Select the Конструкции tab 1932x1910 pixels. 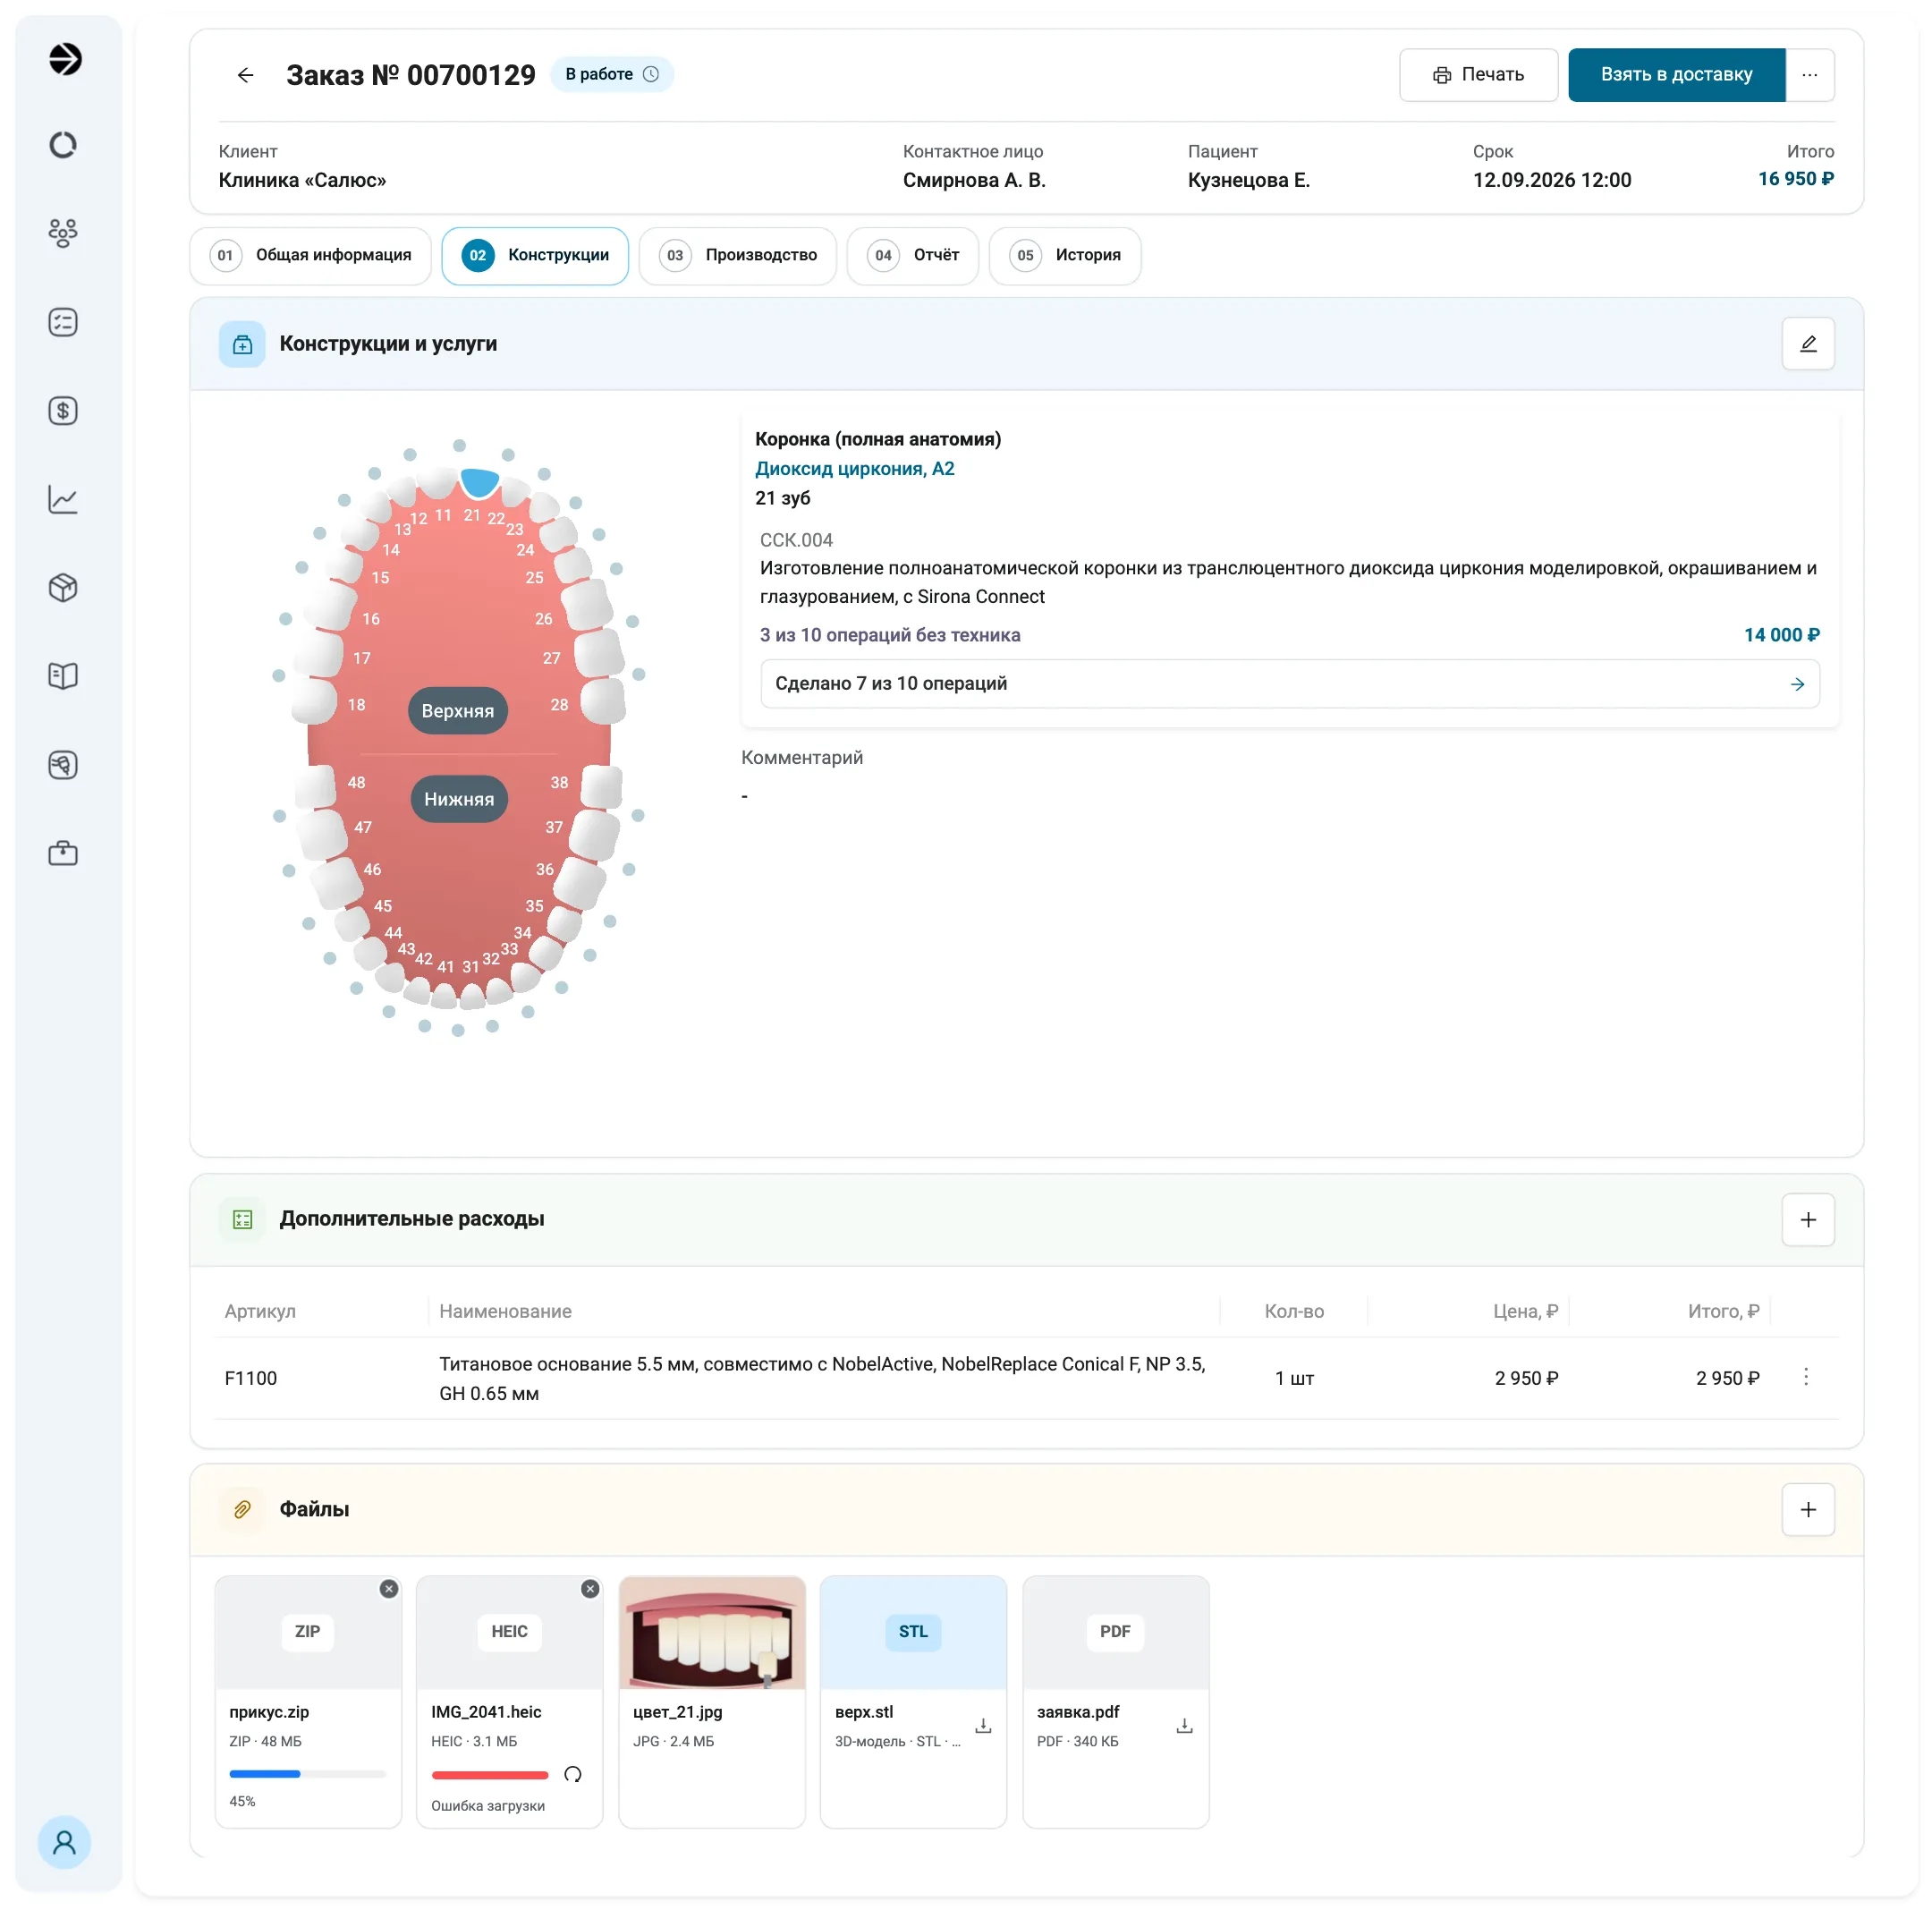point(535,256)
